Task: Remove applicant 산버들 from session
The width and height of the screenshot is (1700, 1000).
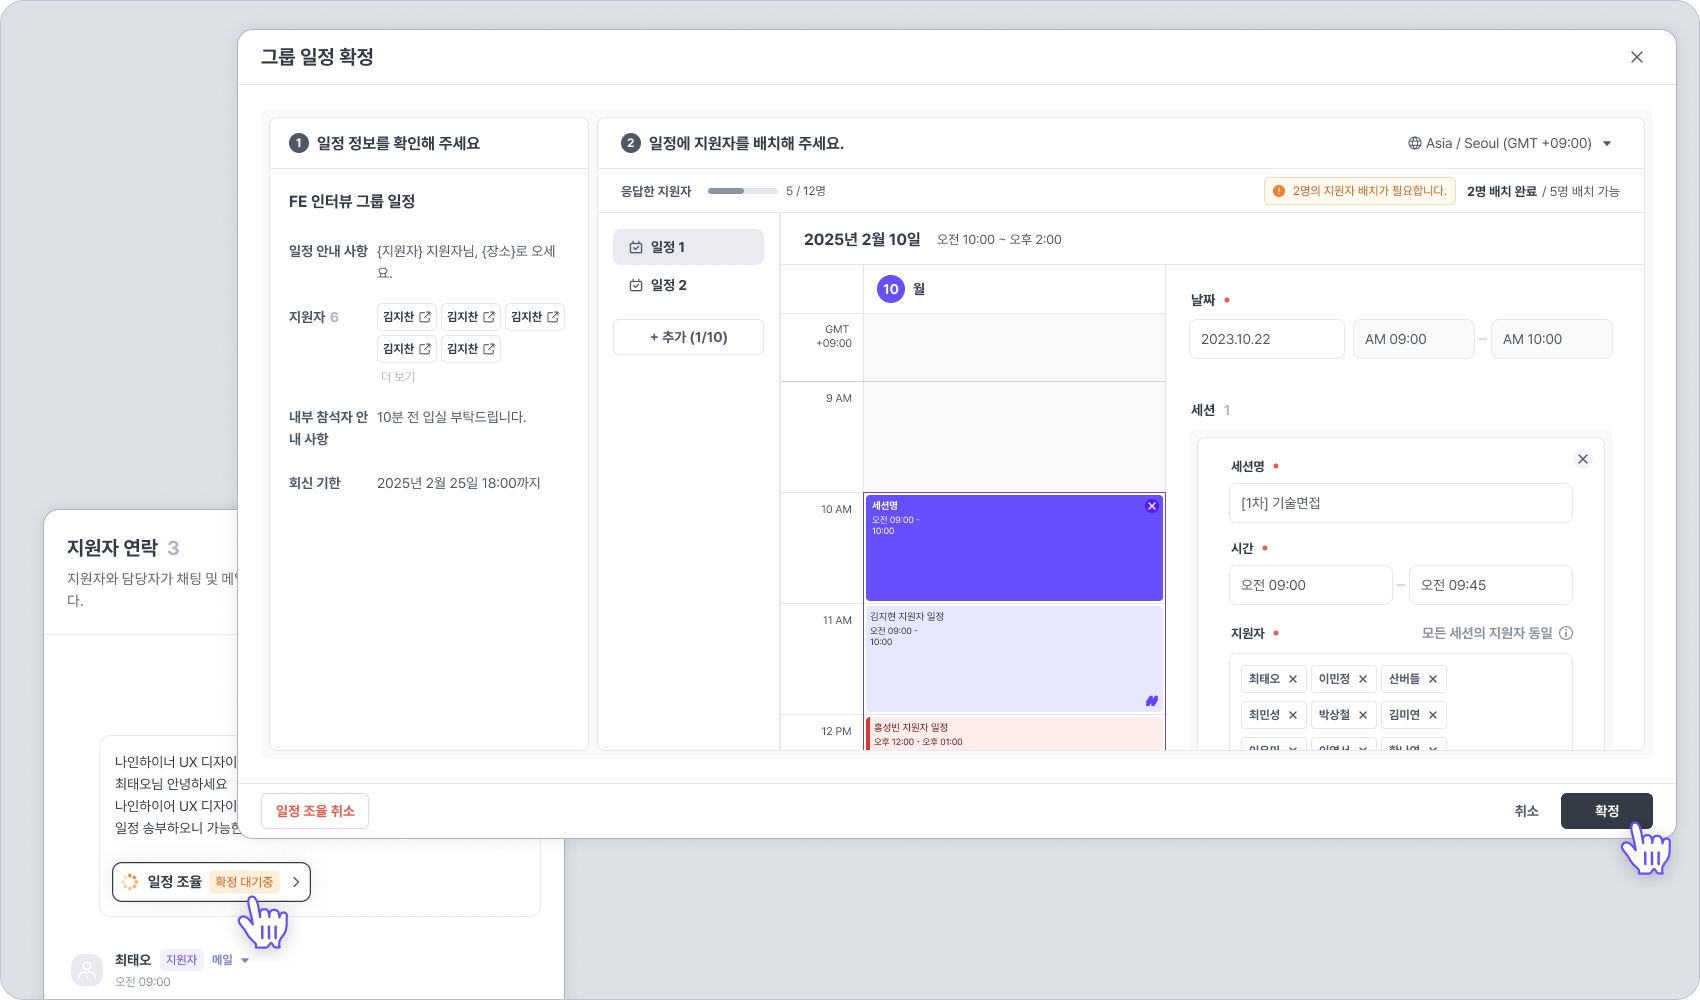Action: pyautogui.click(x=1433, y=679)
